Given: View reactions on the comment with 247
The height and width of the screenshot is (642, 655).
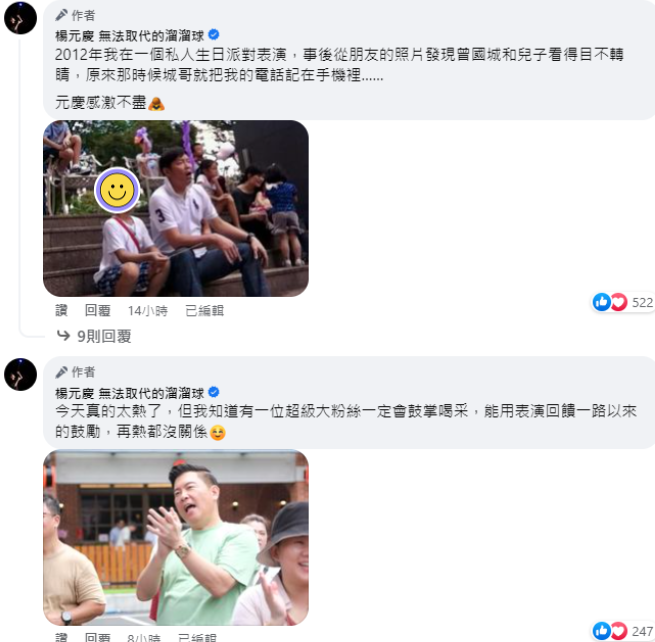Looking at the screenshot, I should 622,631.
